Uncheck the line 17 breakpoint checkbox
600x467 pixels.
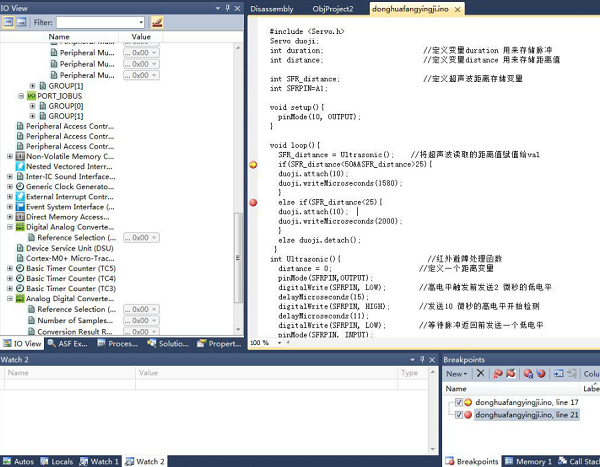coord(459,402)
